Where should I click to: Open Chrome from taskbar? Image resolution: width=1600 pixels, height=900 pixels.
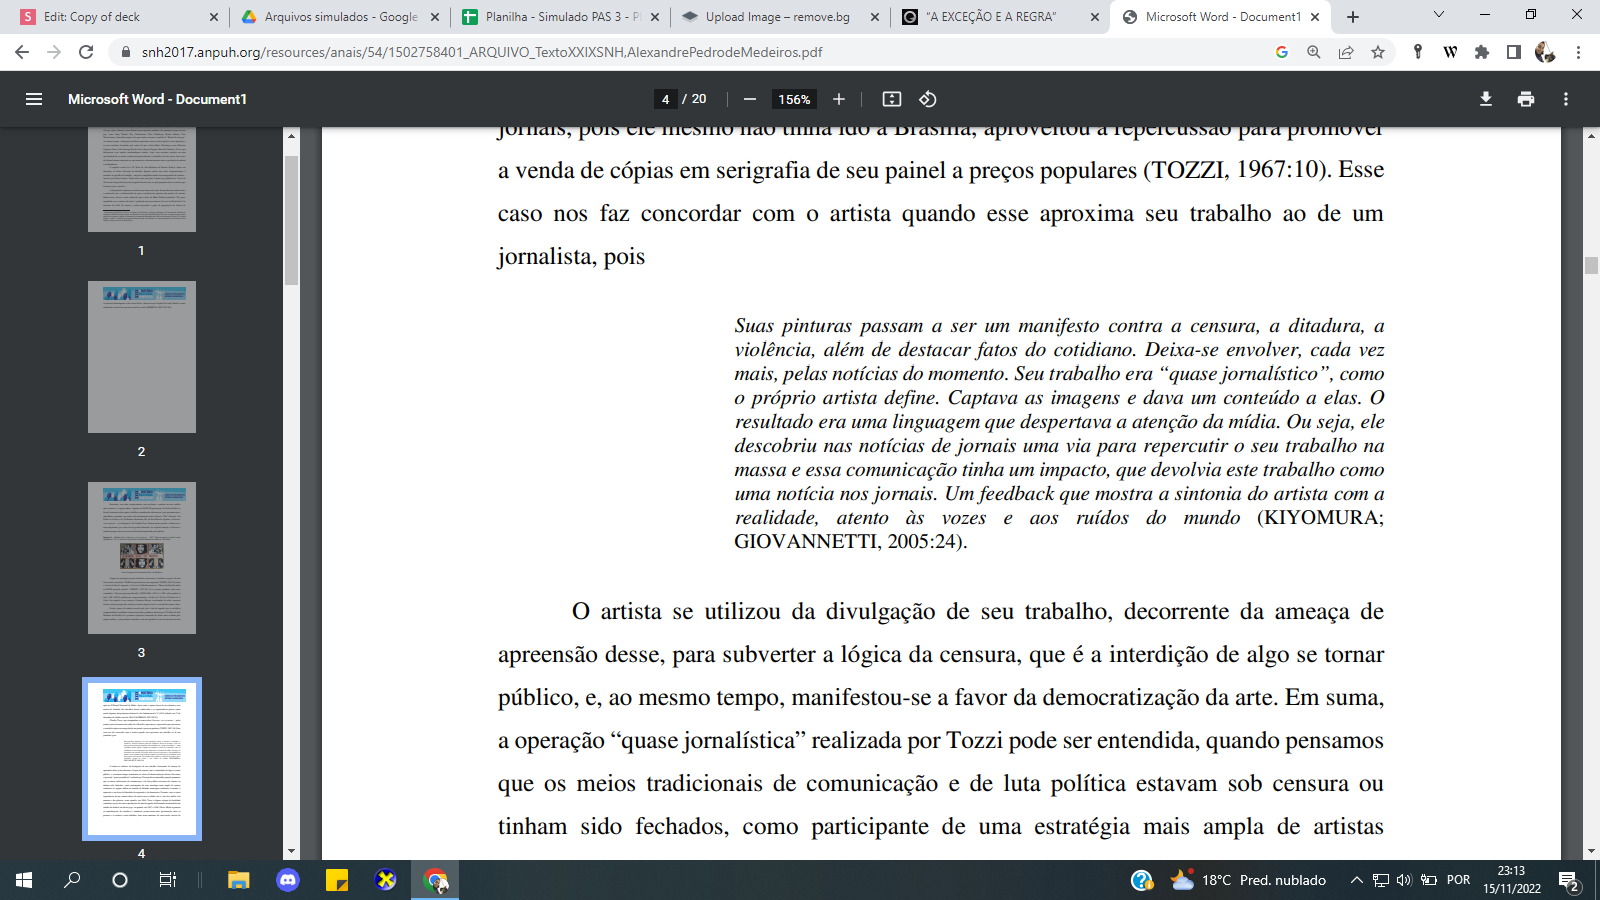[x=436, y=880]
